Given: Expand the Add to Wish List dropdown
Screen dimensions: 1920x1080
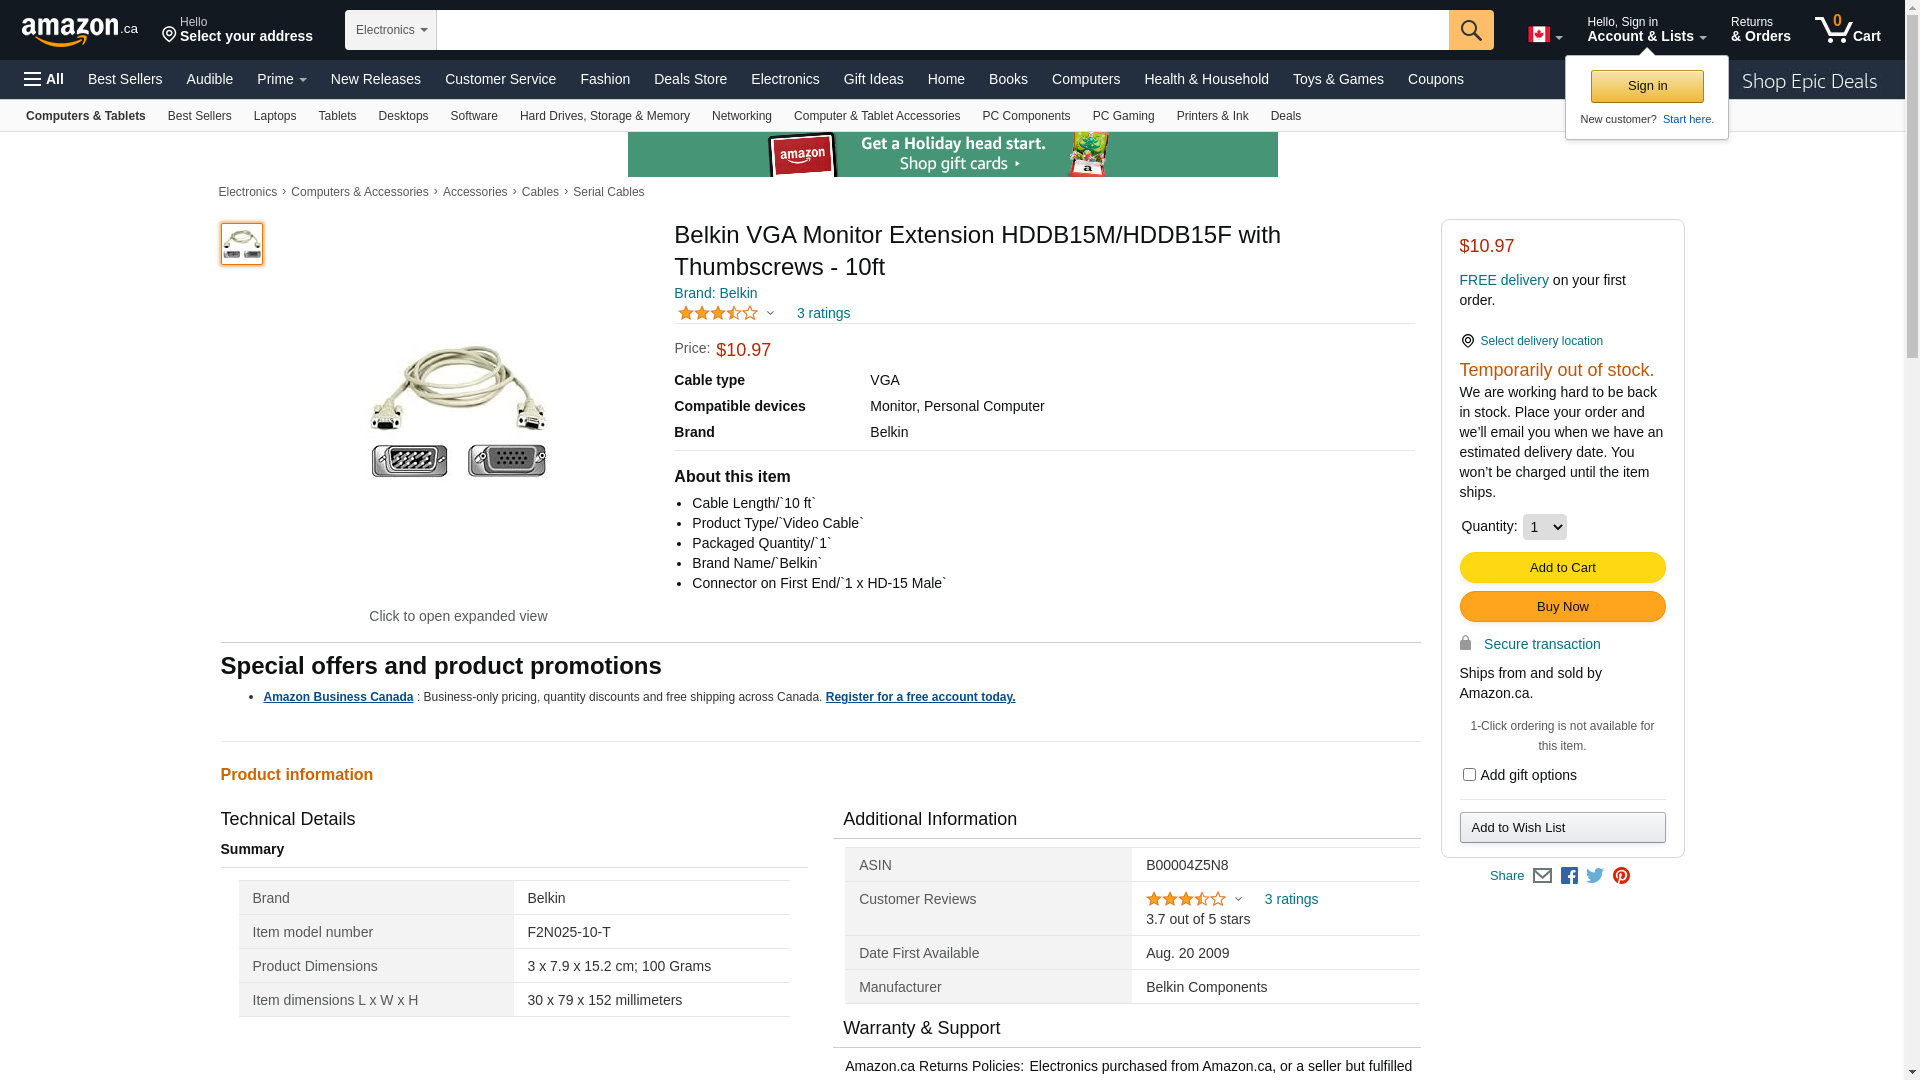Looking at the screenshot, I should (x=1562, y=828).
